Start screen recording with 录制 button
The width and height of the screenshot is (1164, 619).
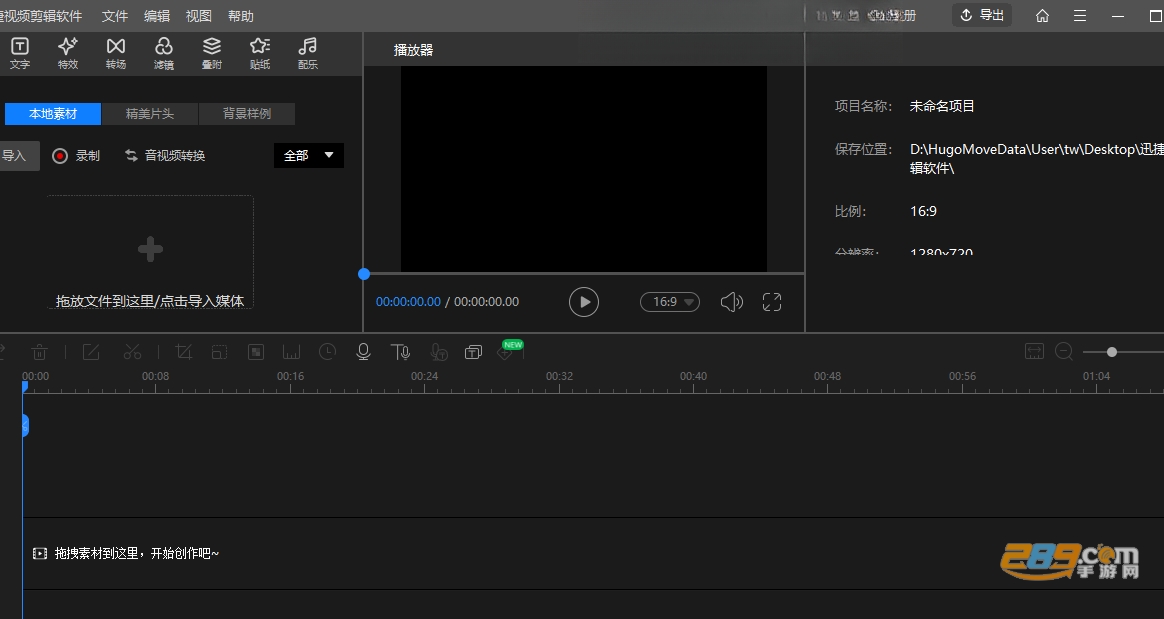76,155
